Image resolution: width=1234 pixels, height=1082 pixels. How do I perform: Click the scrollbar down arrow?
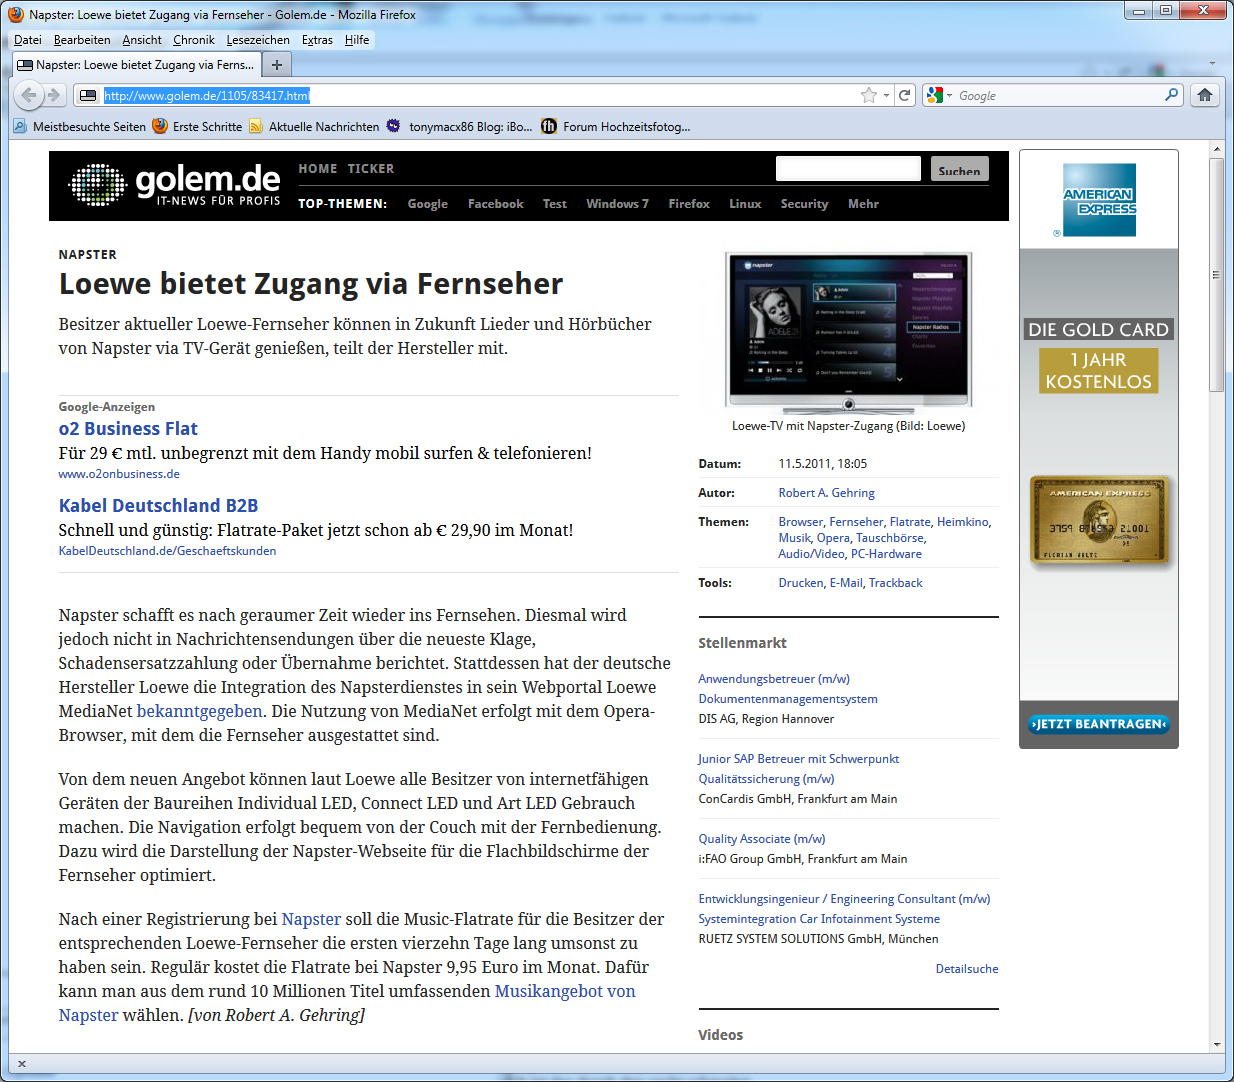click(1216, 1044)
